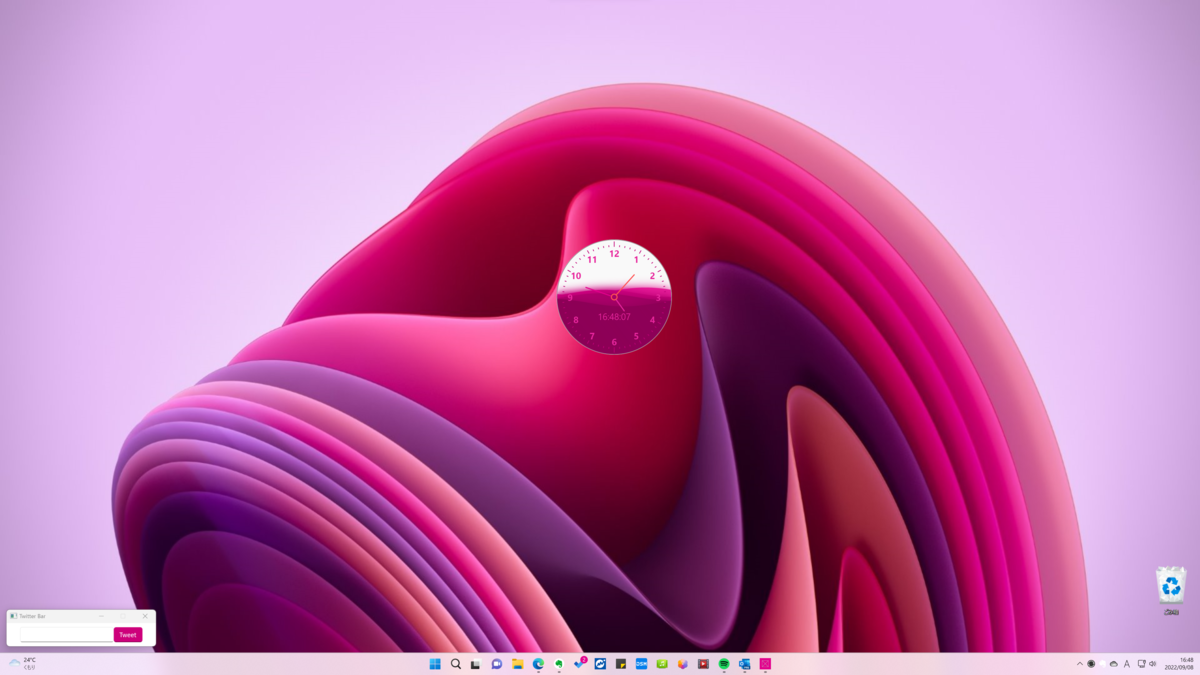Switch to Evernote in the taskbar

pos(559,664)
